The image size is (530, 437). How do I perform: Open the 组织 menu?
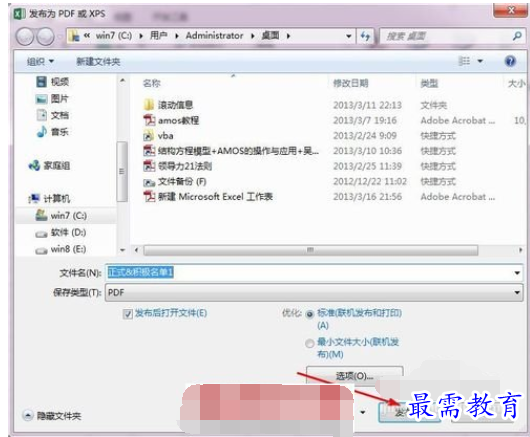tap(40, 62)
